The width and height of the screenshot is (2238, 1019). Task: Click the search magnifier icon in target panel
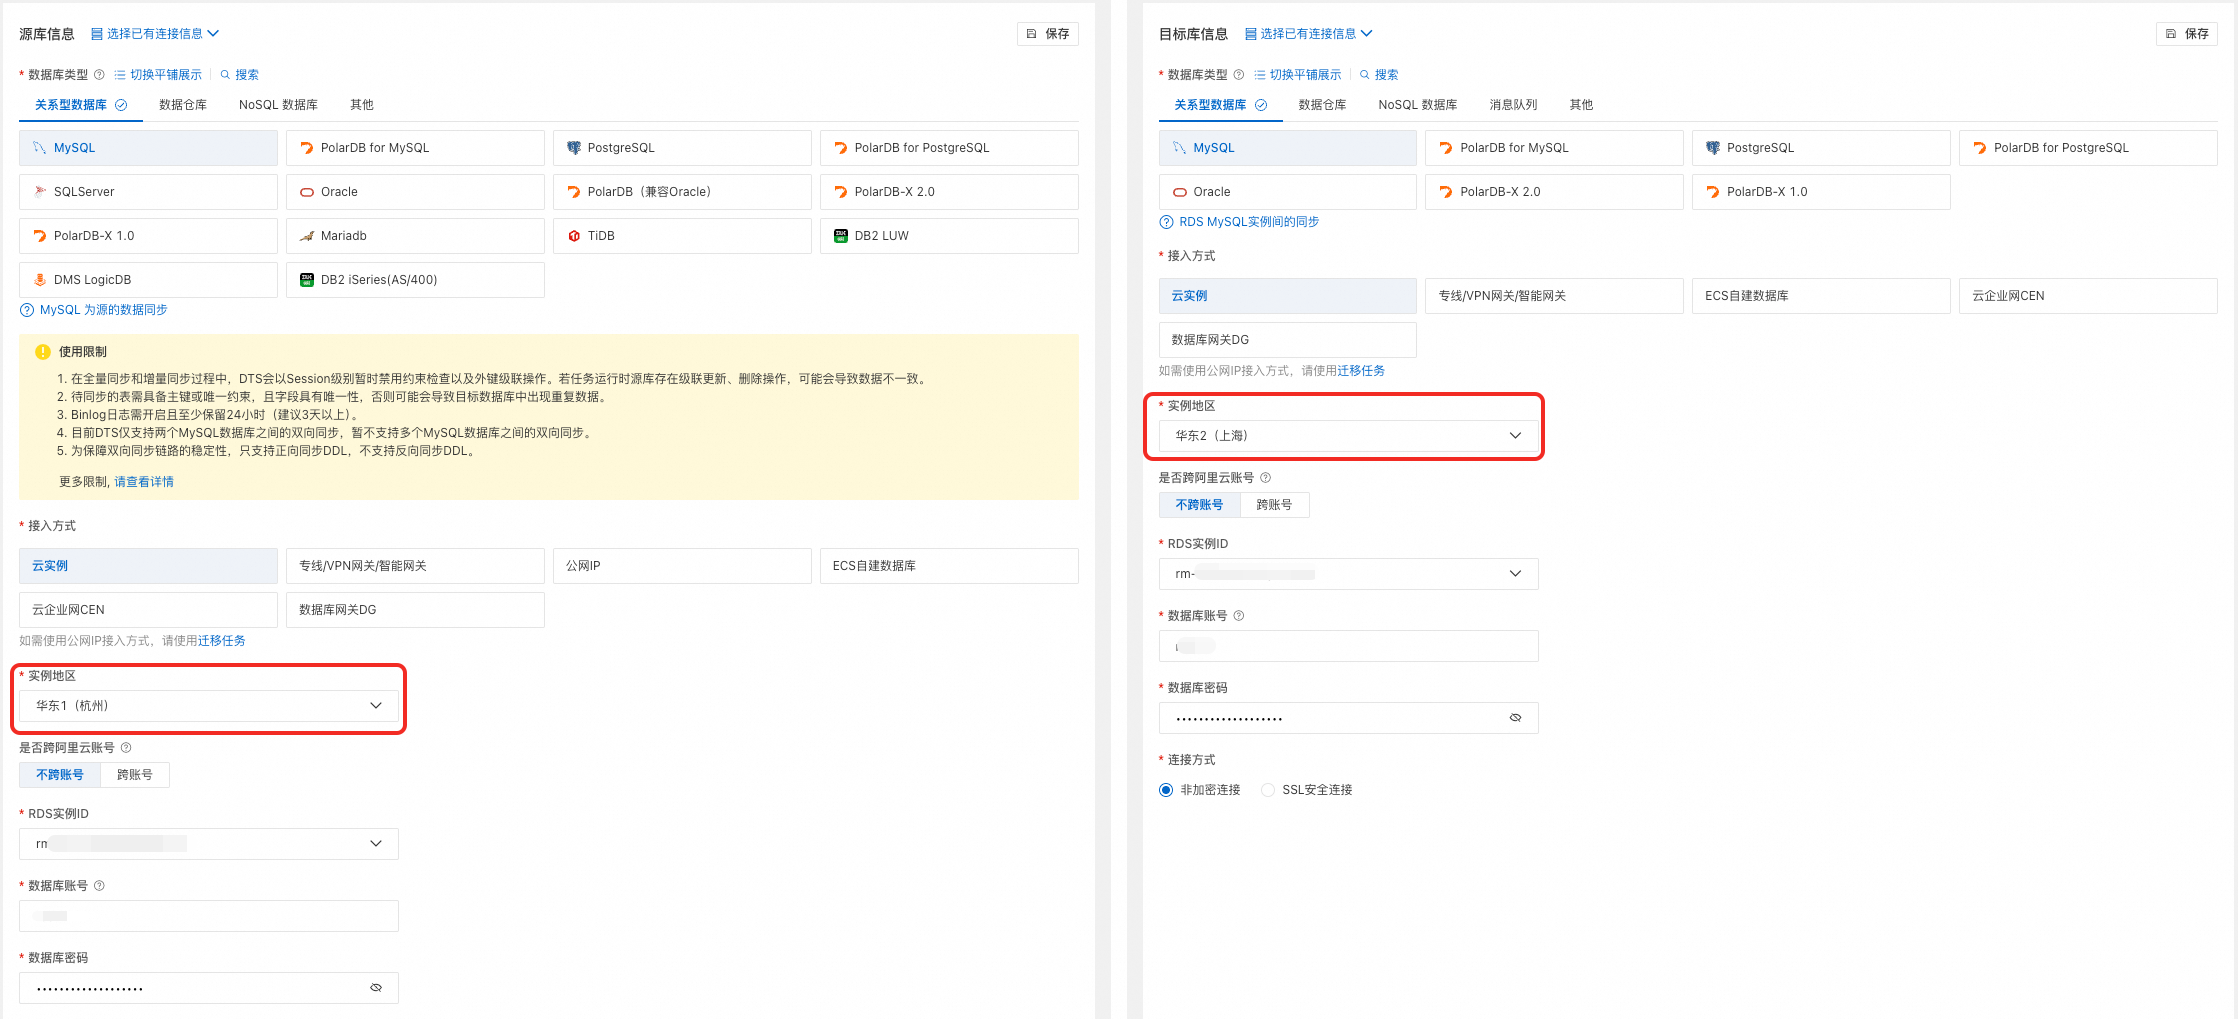tap(1364, 75)
